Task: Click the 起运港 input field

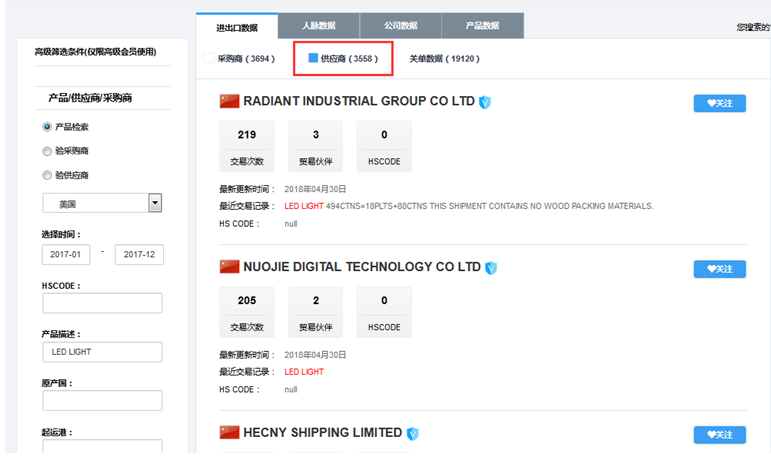Action: 102,446
